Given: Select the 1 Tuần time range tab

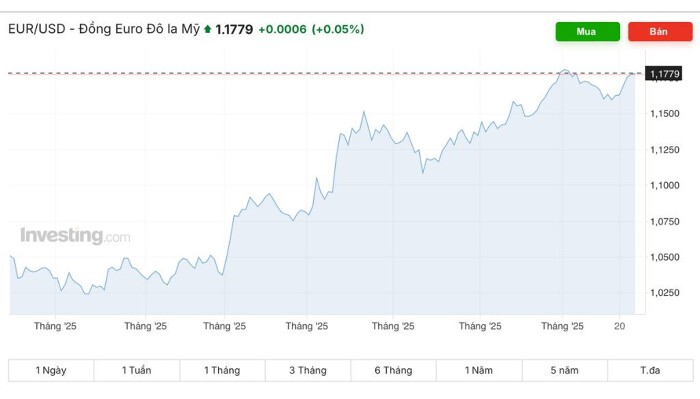Looking at the screenshot, I should pyautogui.click(x=137, y=370).
